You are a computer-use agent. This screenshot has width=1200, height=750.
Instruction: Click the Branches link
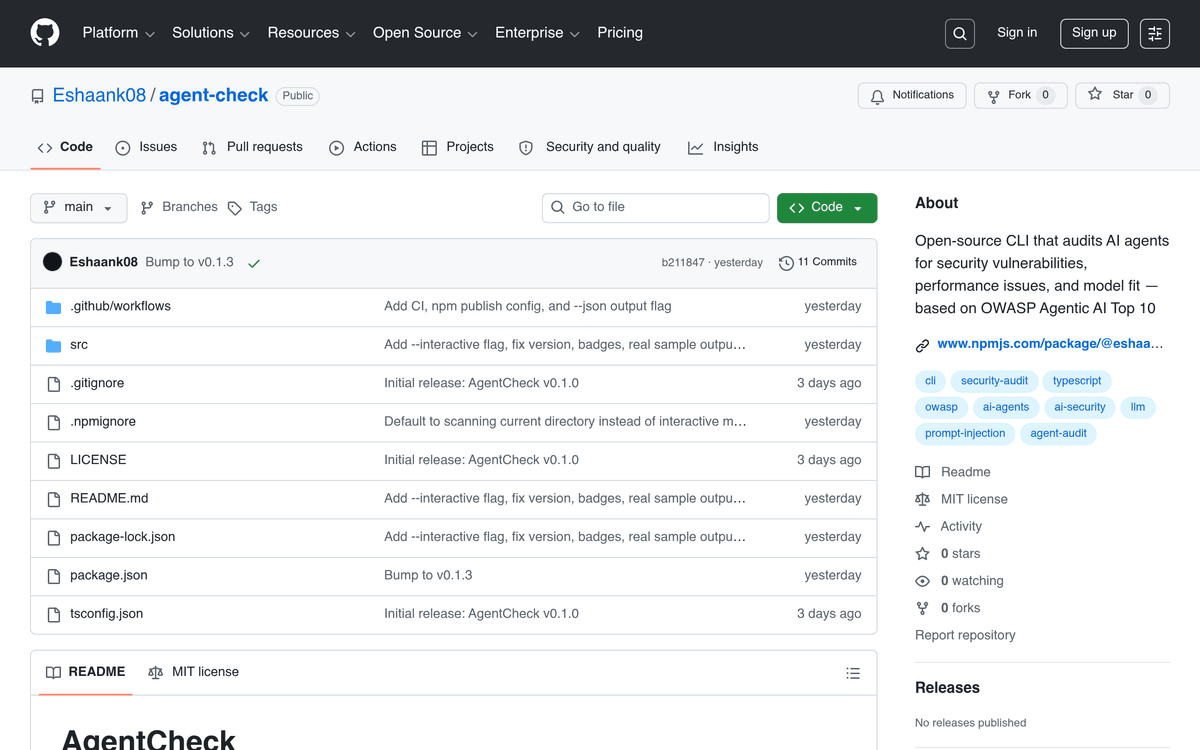179,207
